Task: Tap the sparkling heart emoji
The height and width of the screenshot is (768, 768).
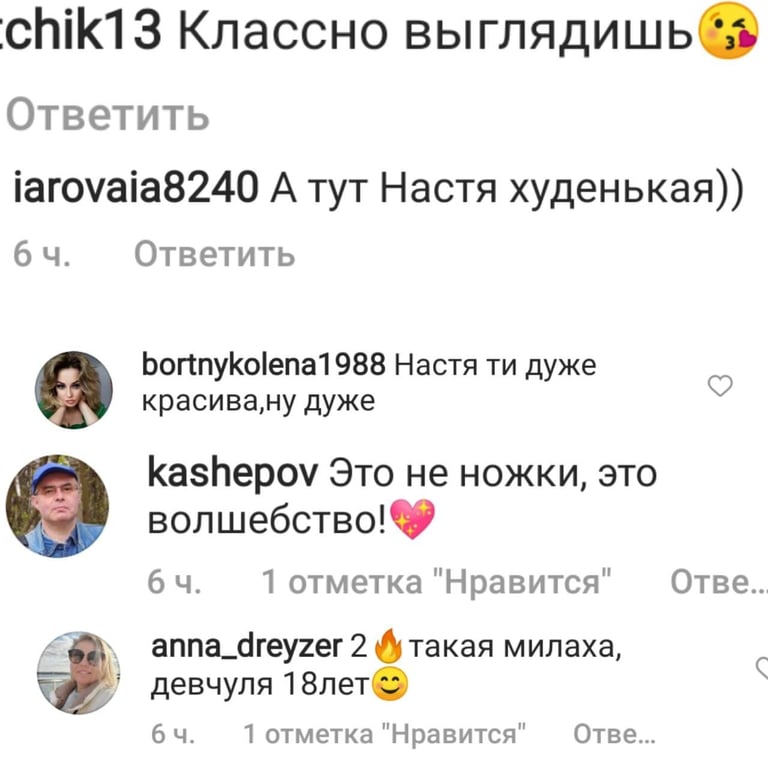Action: coord(412,519)
